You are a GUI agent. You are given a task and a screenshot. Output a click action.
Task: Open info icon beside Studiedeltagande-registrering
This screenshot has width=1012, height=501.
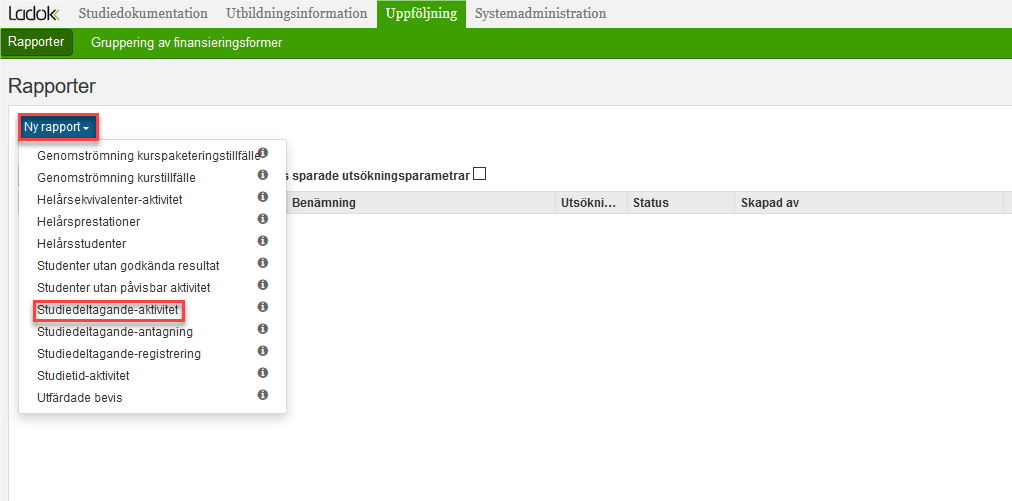263,351
